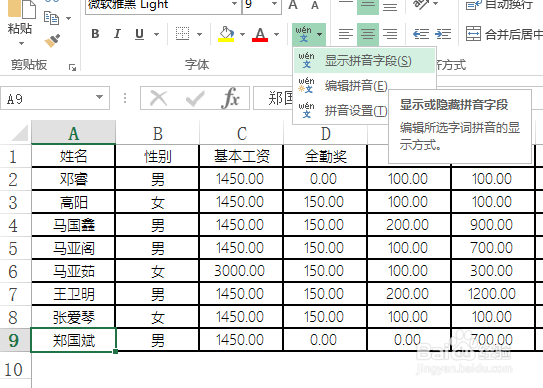Set bottom vertical alignment
The height and width of the screenshot is (388, 543).
390,6
